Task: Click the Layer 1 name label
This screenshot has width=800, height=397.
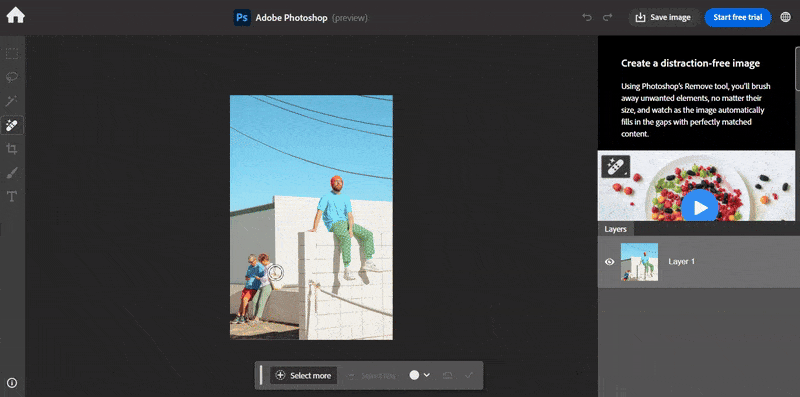Action: 682,262
